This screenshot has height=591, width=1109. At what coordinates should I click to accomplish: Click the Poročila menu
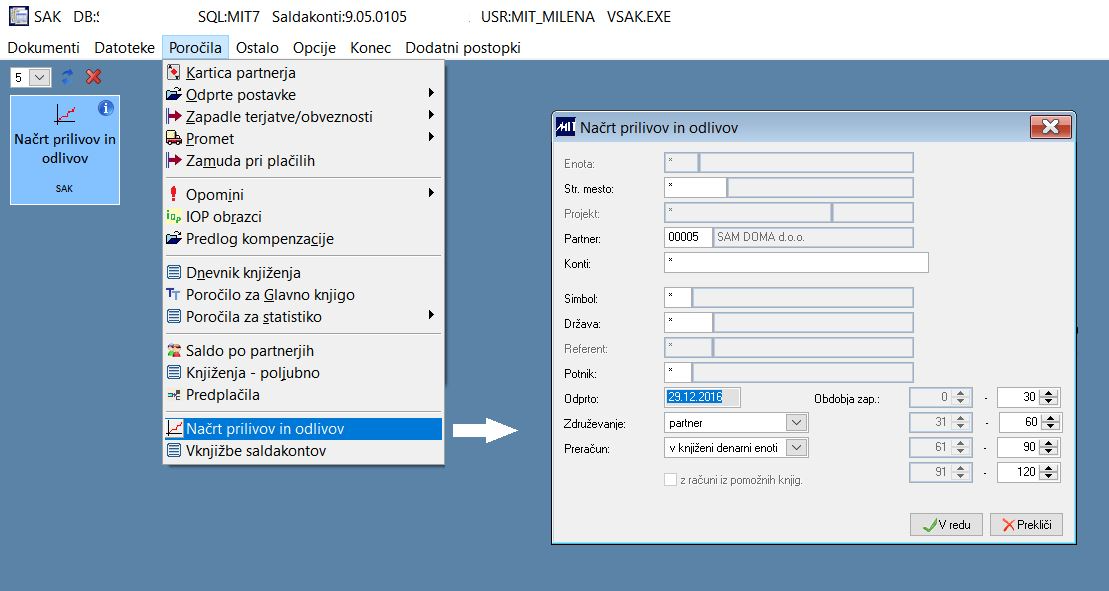[x=195, y=47]
